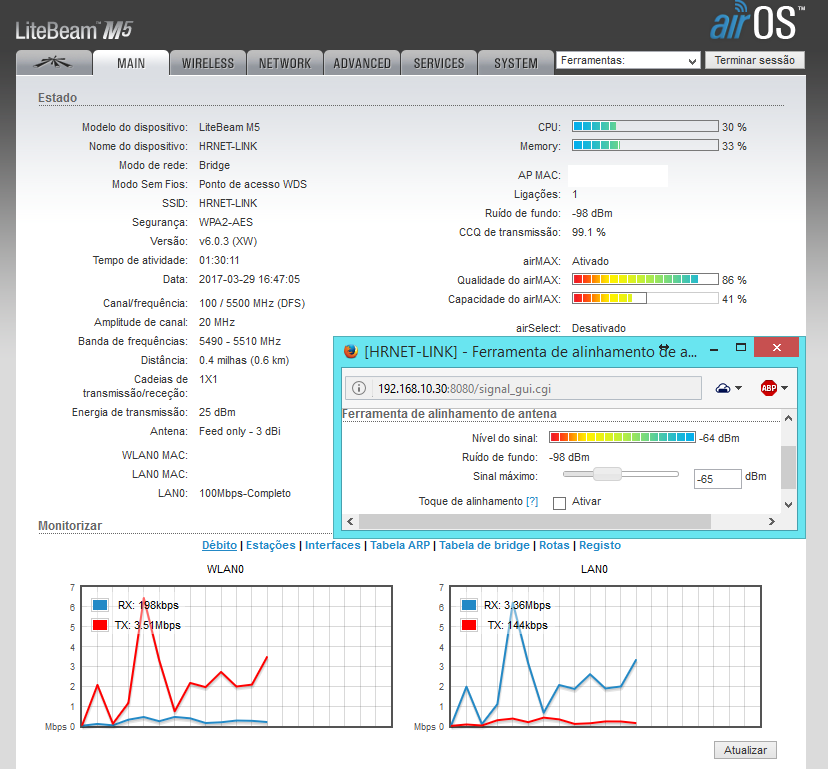Click the popup vertical scrollbar up arrow

tap(788, 418)
